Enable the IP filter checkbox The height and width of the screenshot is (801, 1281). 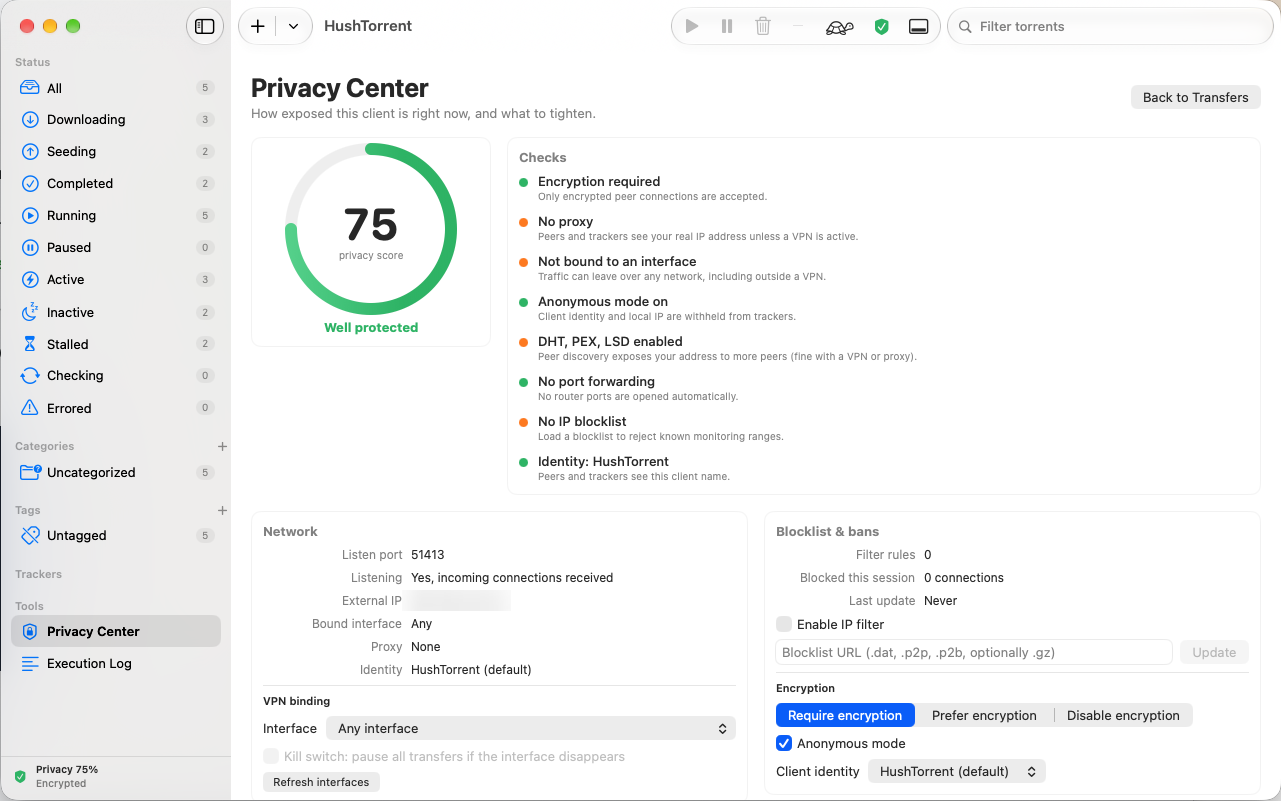[x=784, y=624]
